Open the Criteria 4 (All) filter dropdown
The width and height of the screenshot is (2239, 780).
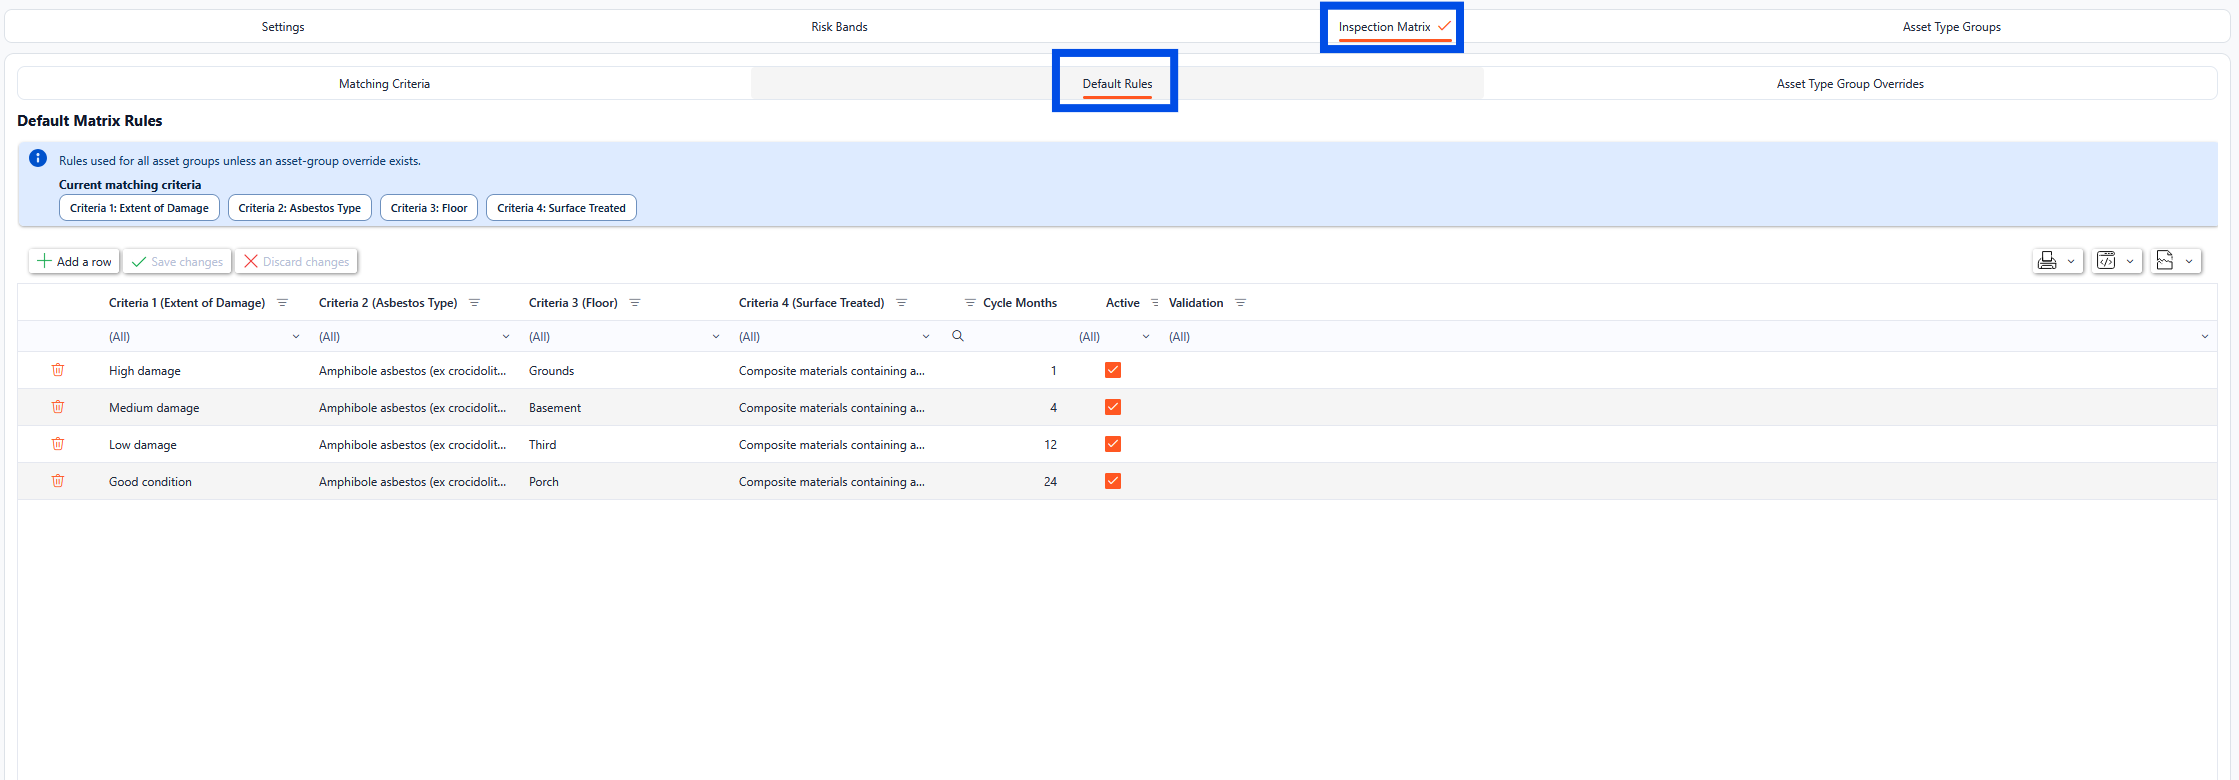tap(925, 337)
